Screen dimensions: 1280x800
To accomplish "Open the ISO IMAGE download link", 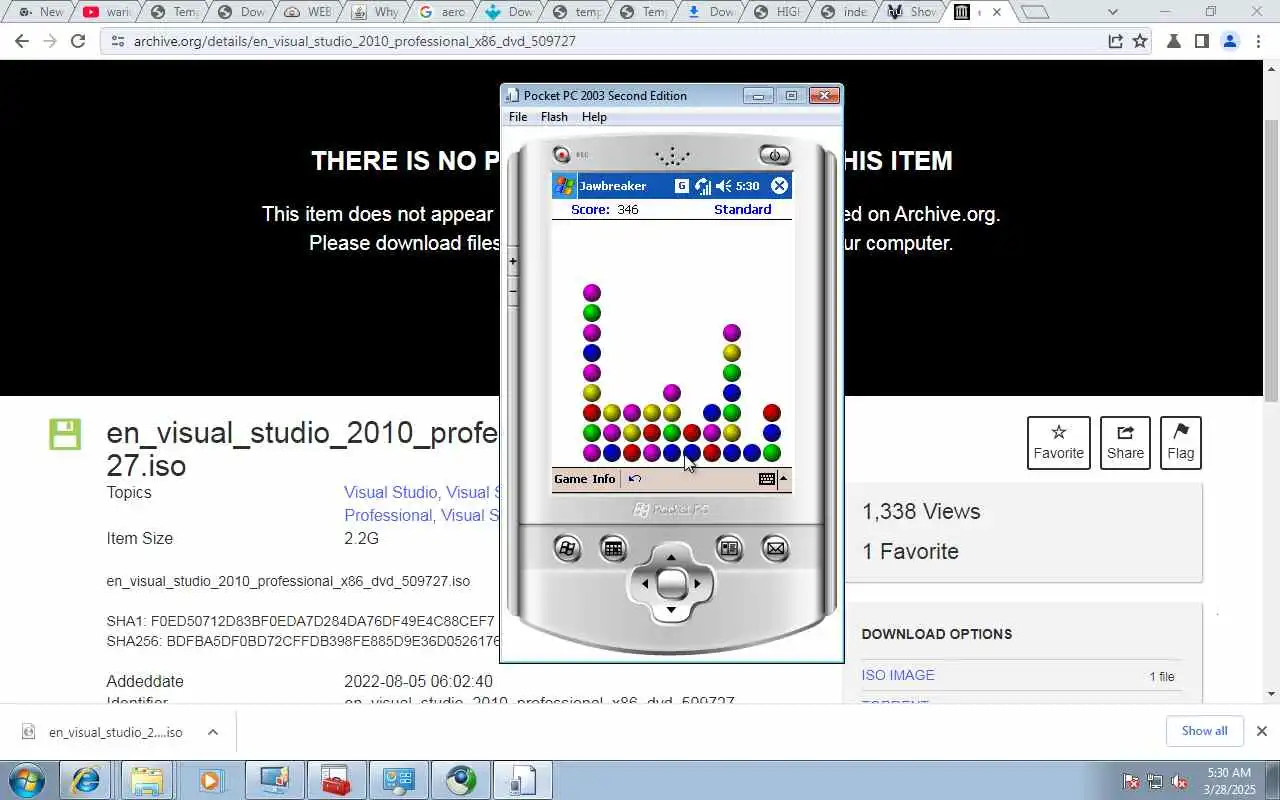I will click(x=898, y=675).
